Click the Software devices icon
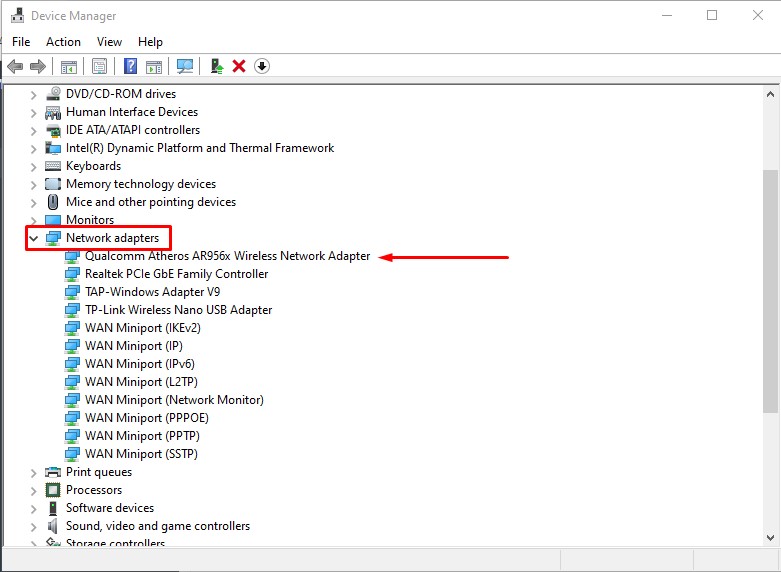Viewport: 781px width, 572px height. click(x=53, y=508)
